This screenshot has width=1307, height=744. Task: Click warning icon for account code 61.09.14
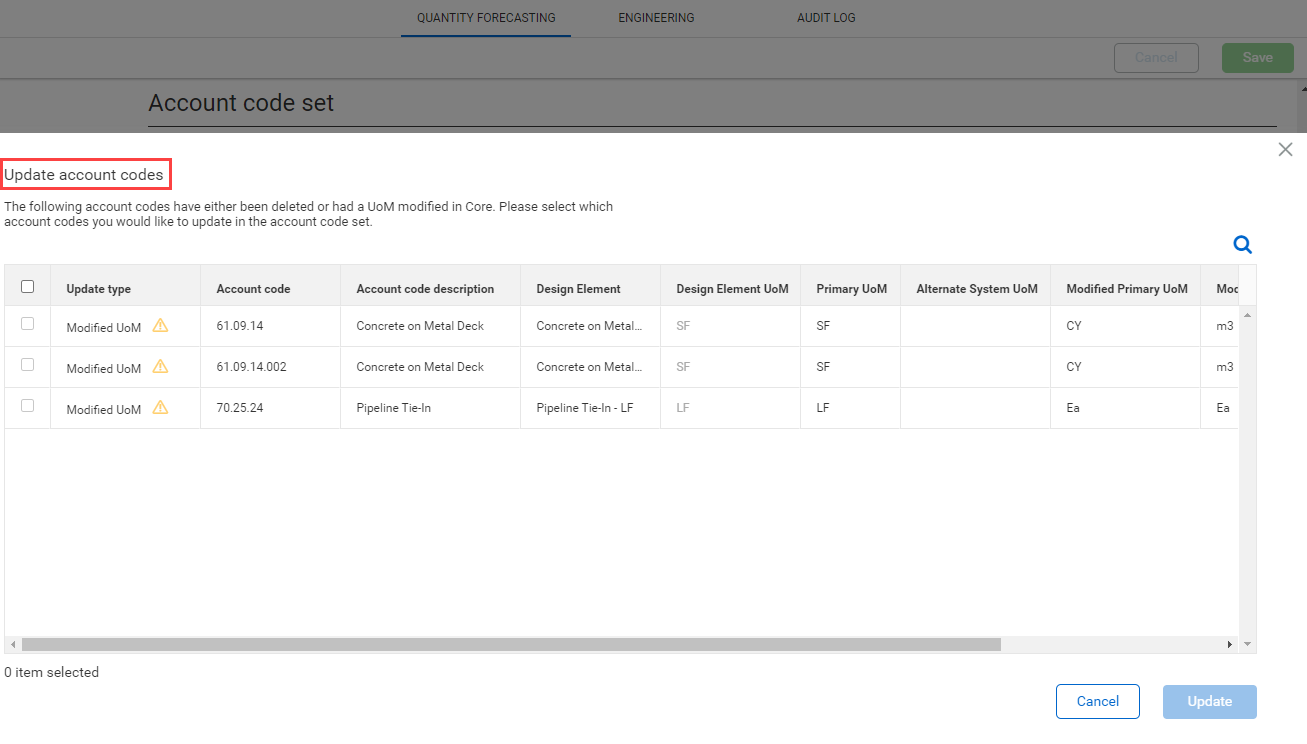tap(160, 326)
